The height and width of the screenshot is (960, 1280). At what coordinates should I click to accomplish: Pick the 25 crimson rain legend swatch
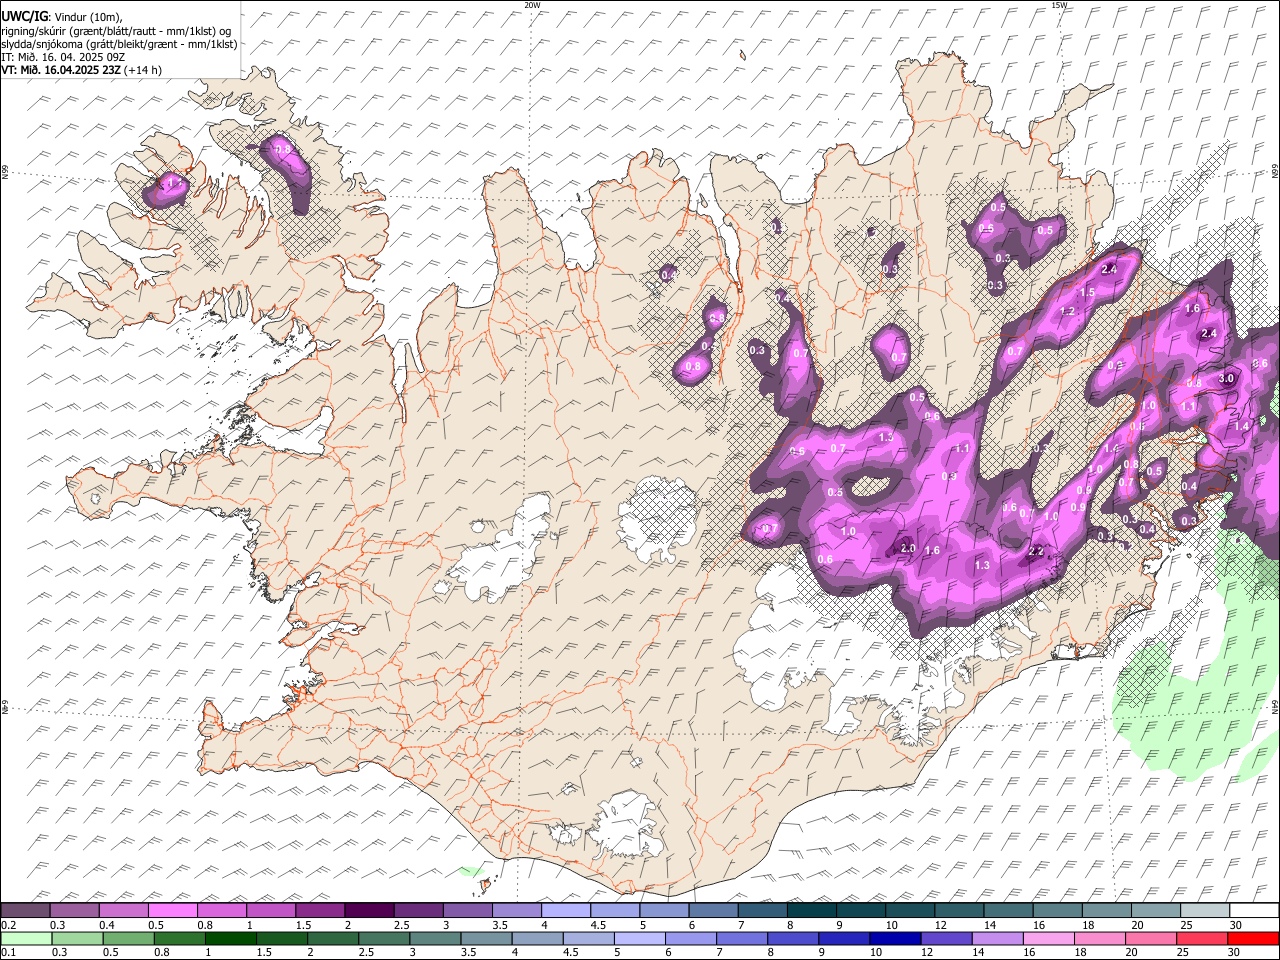[x=1202, y=938]
